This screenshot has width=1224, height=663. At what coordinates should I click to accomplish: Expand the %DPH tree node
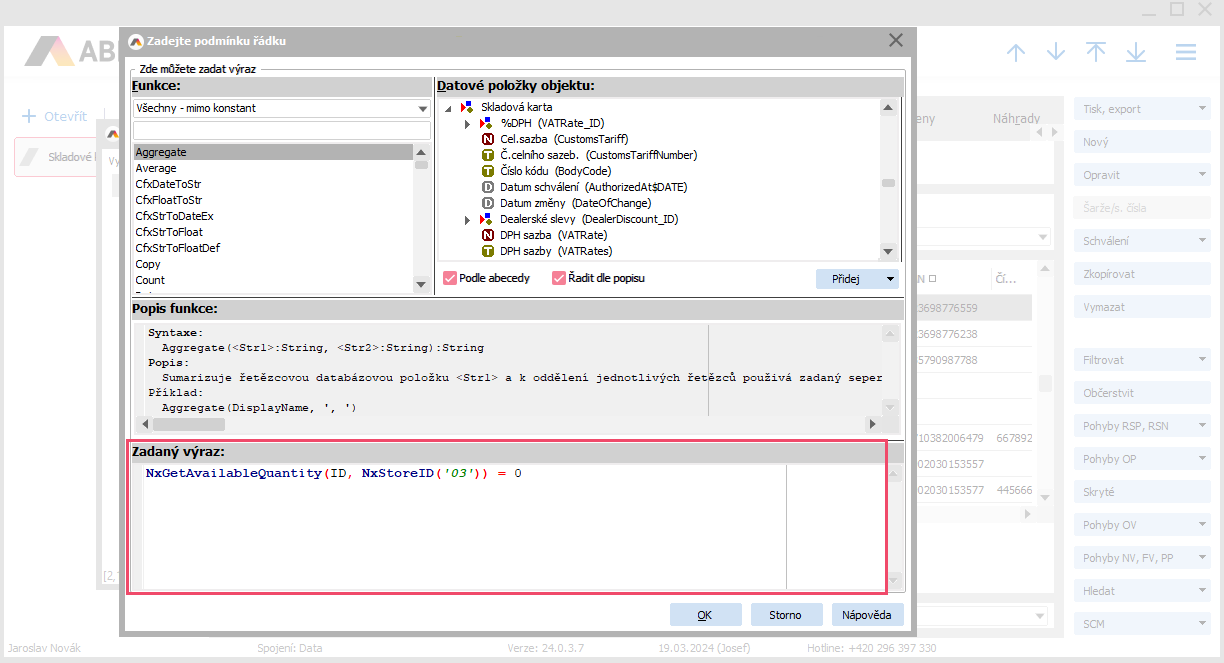click(x=467, y=123)
